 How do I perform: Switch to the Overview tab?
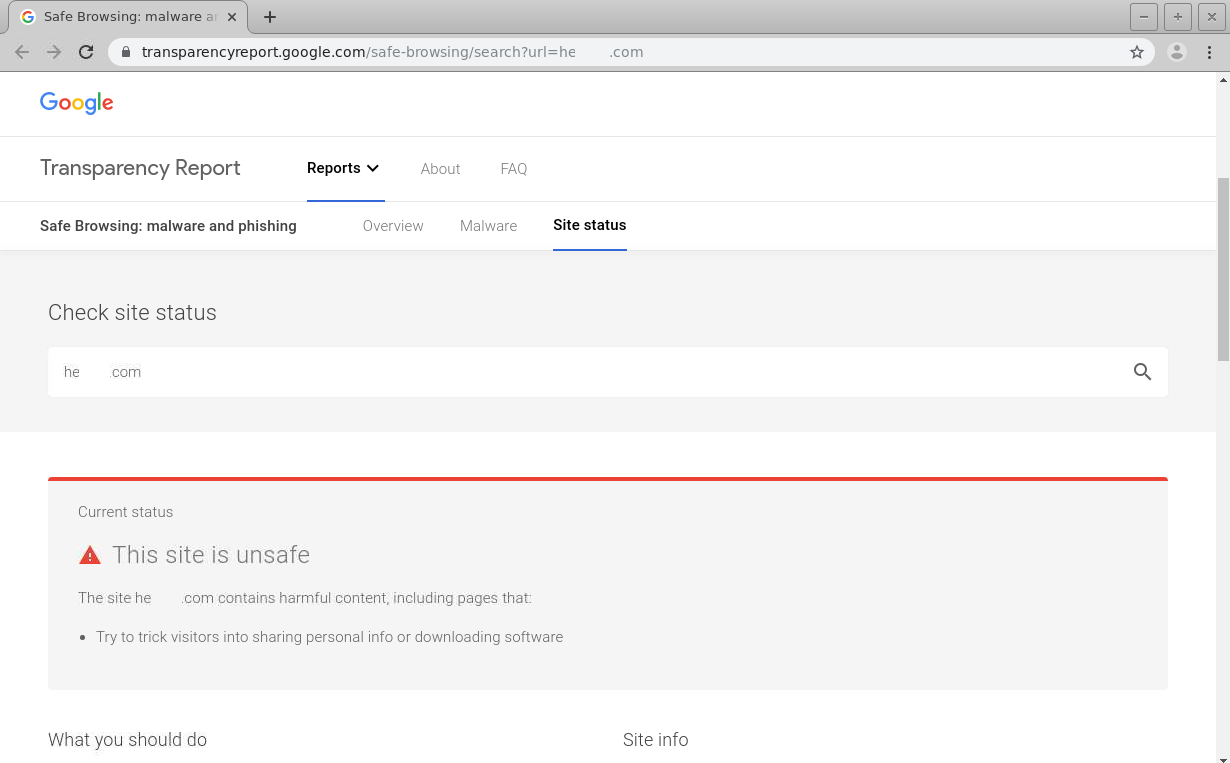[x=393, y=226]
